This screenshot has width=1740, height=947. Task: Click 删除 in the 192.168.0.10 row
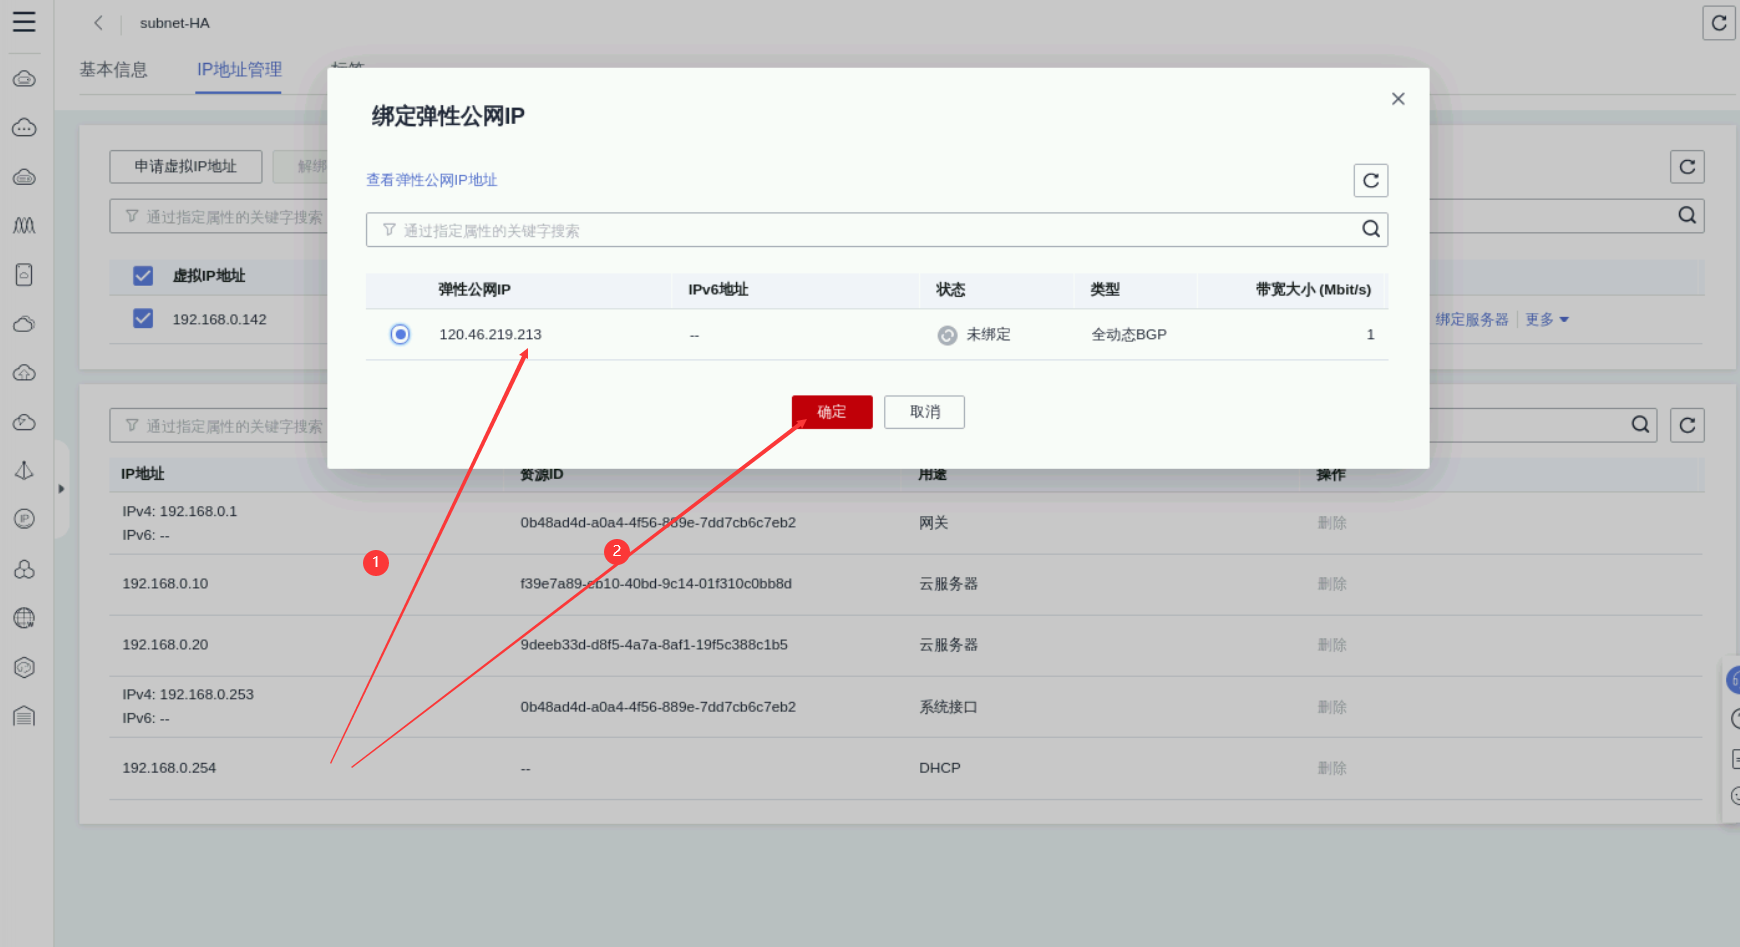coord(1332,584)
